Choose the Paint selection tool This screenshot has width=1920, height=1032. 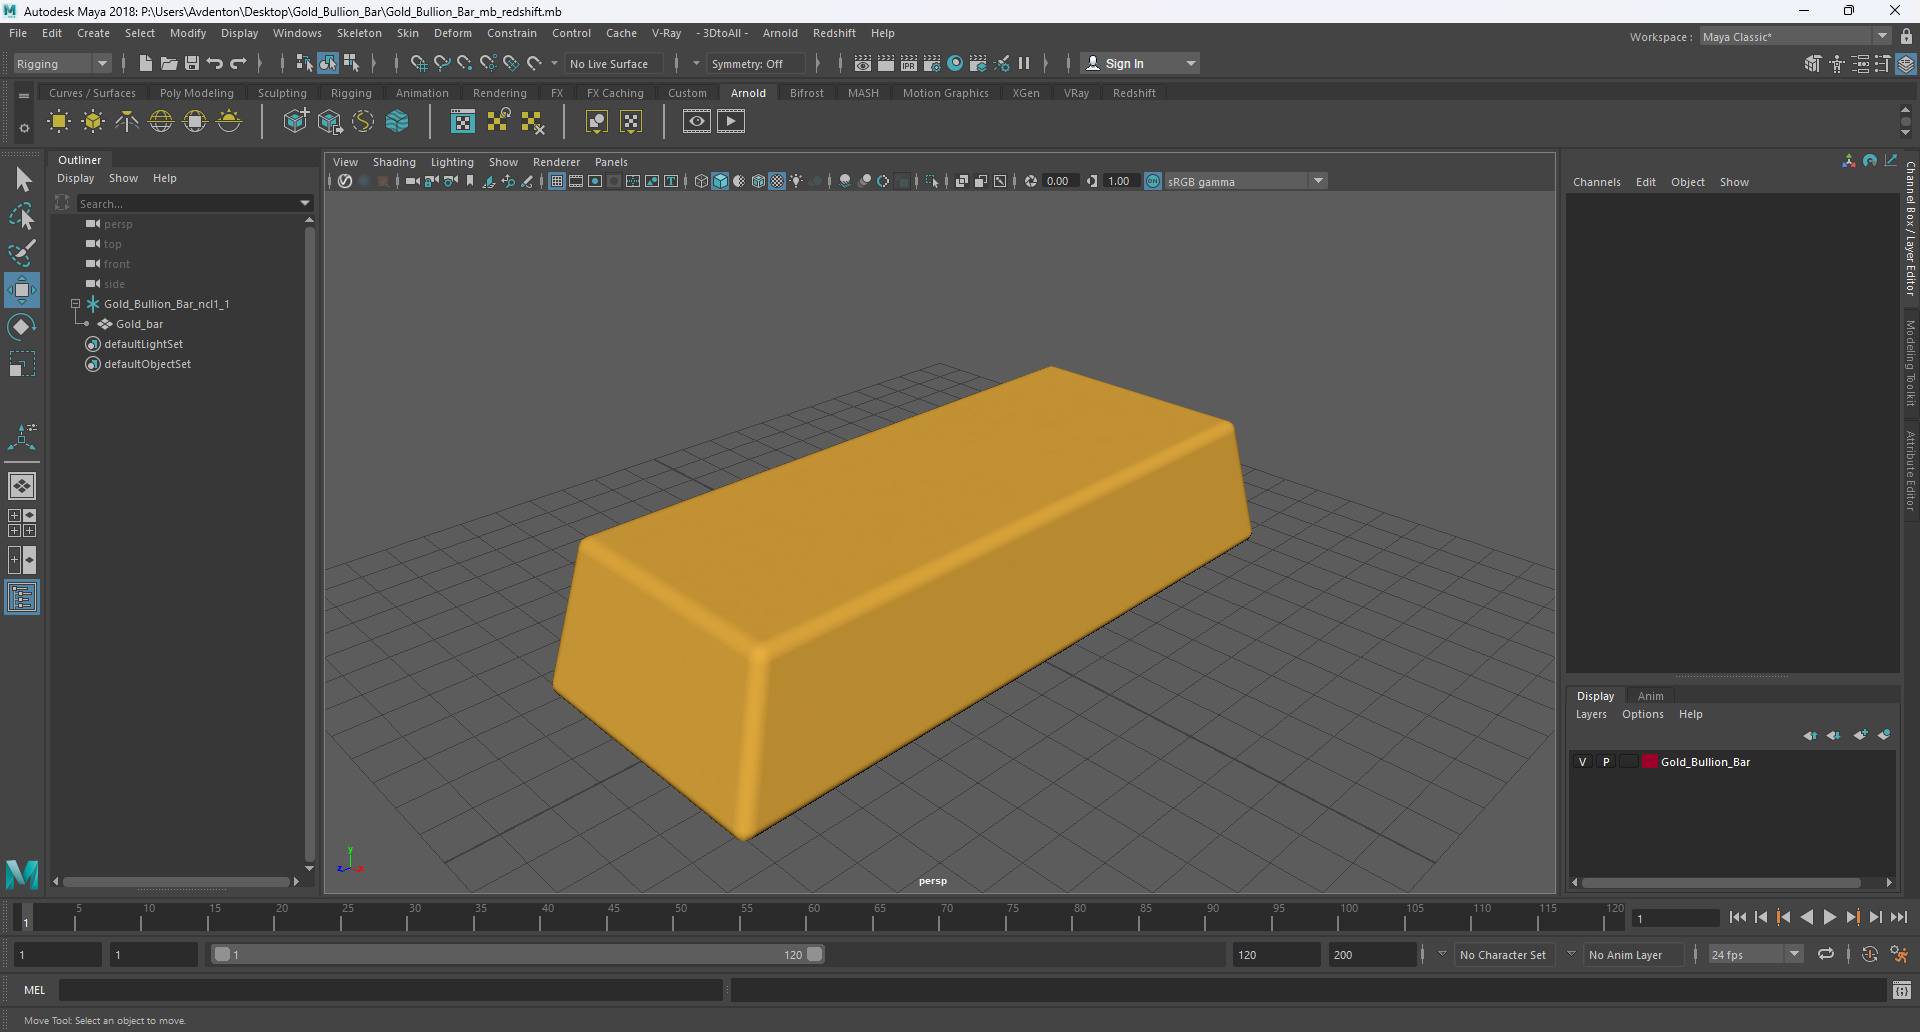click(22, 252)
